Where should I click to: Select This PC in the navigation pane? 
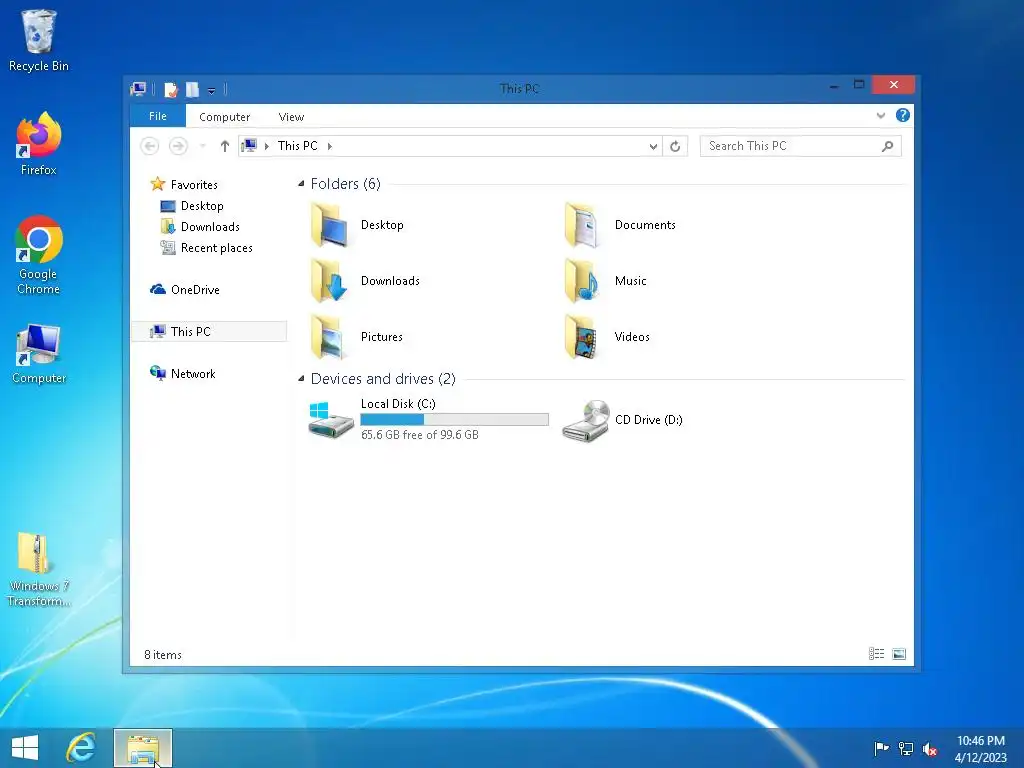tap(210, 331)
